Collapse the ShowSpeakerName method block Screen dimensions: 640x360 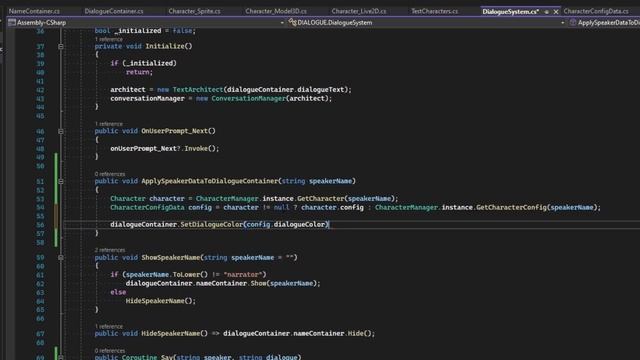tap(60, 258)
